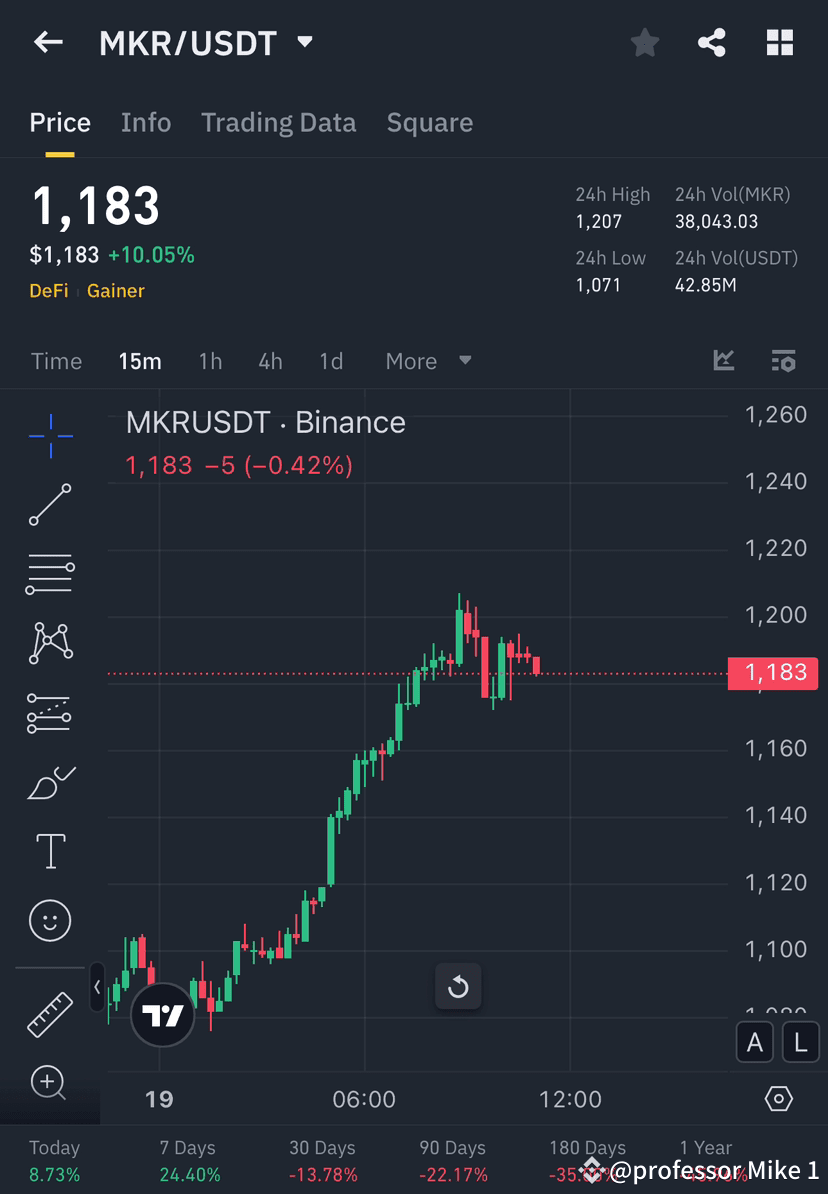Reload the chart with the refresh button

(458, 986)
